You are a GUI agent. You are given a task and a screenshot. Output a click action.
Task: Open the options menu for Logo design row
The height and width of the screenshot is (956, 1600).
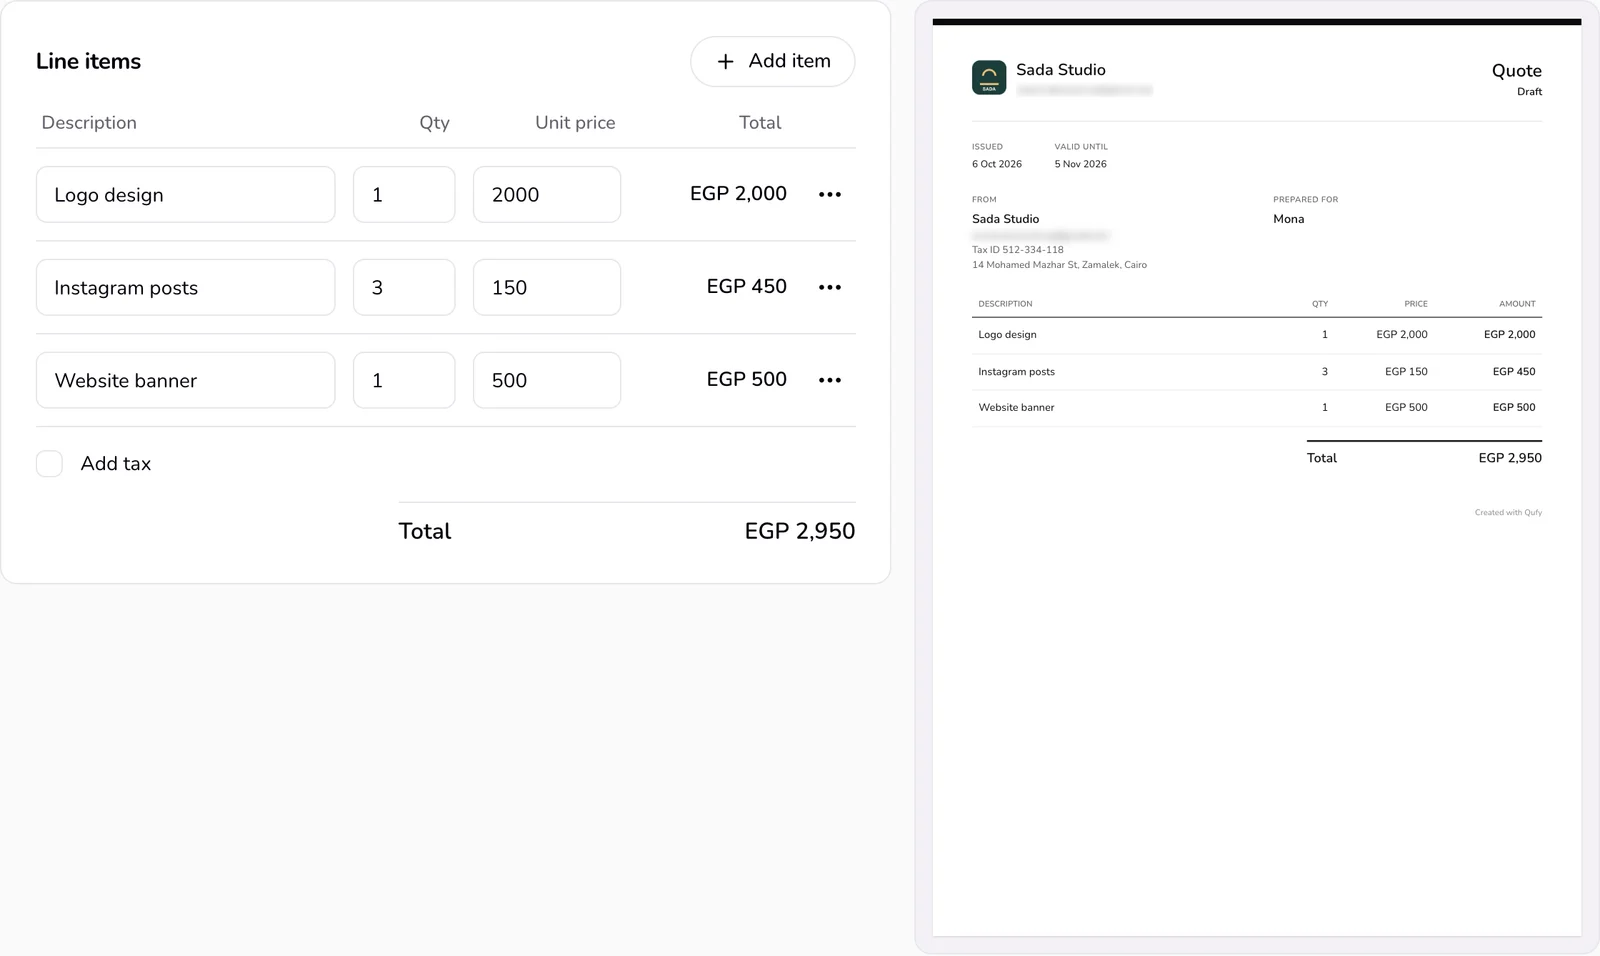830,194
